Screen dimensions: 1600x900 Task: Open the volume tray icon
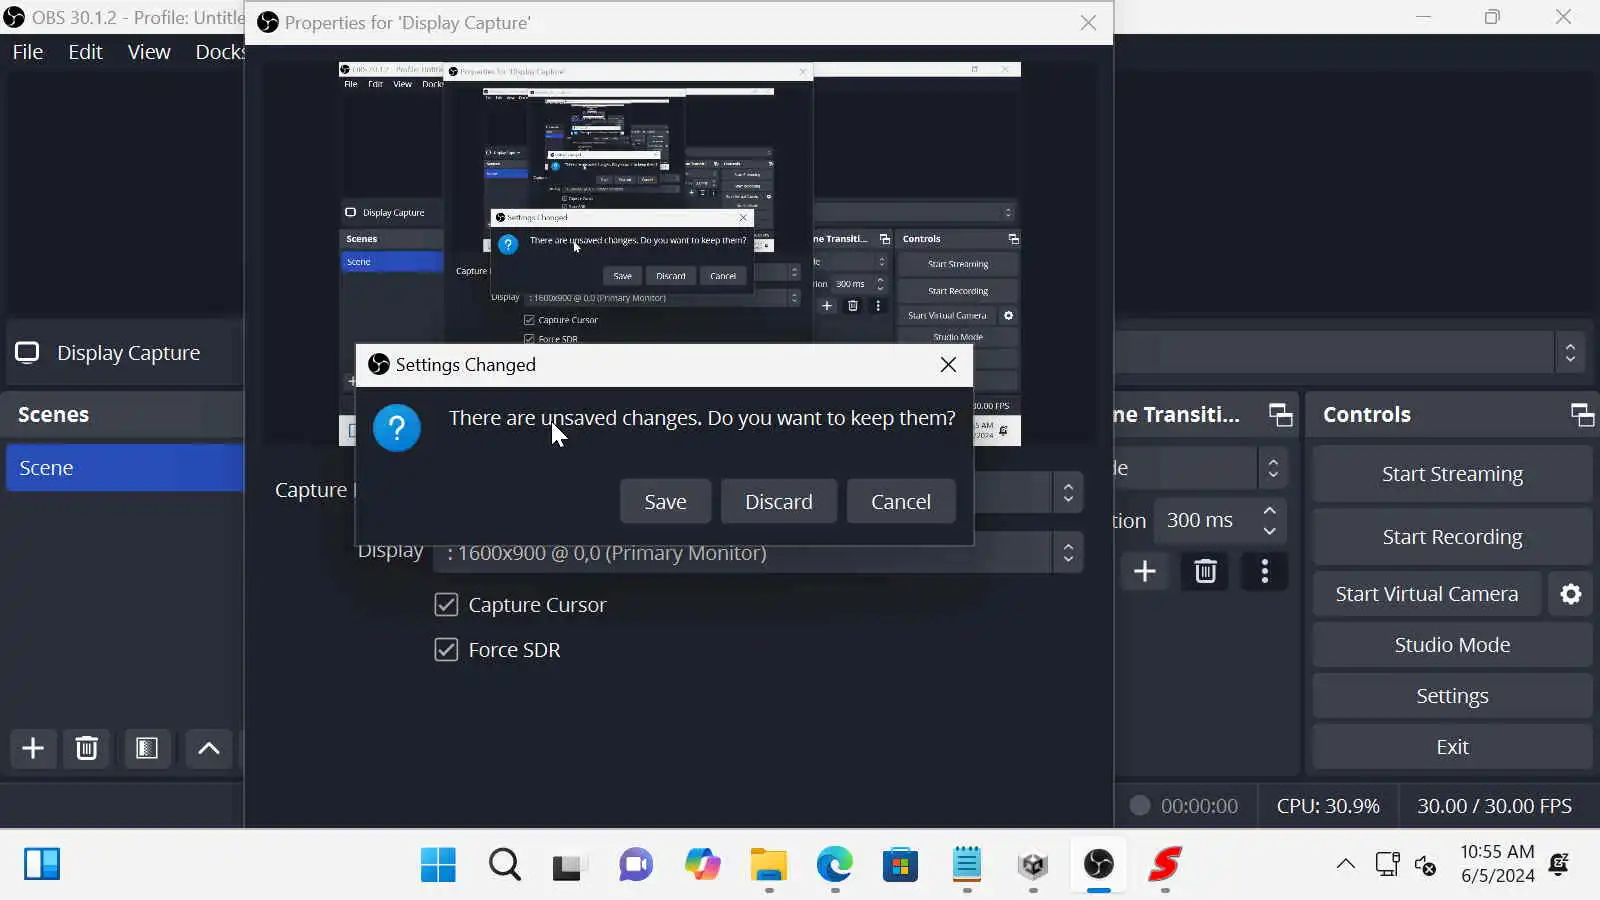pos(1426,866)
